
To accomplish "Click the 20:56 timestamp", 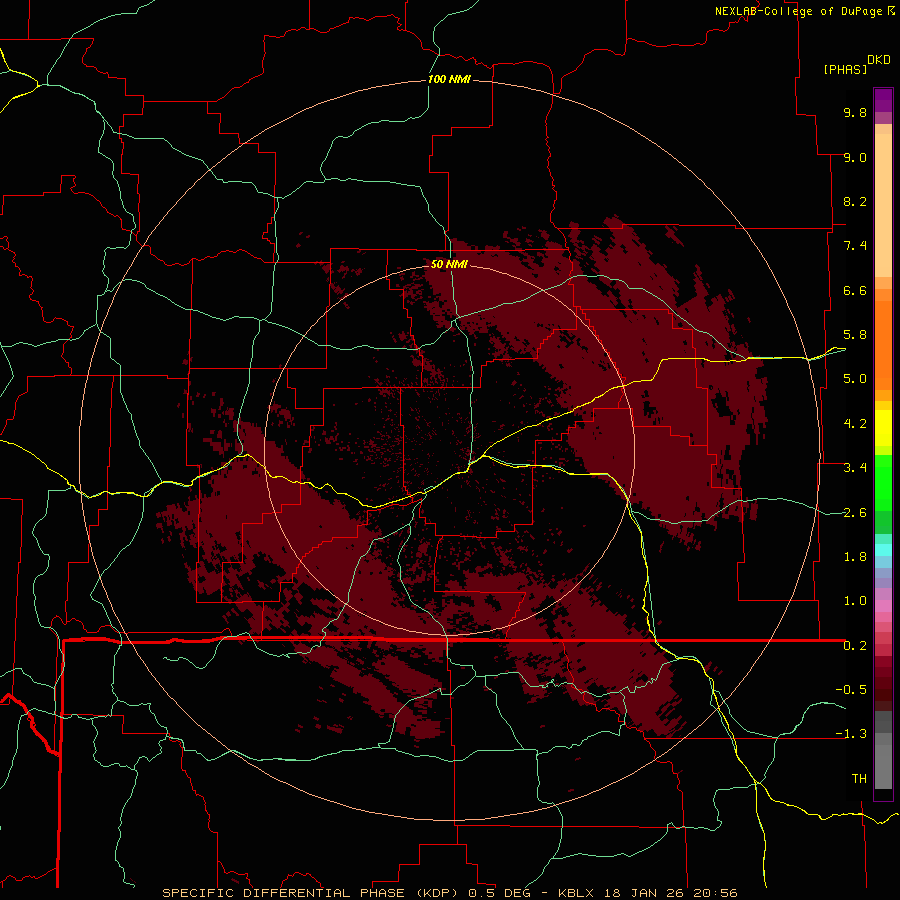I will tap(716, 893).
